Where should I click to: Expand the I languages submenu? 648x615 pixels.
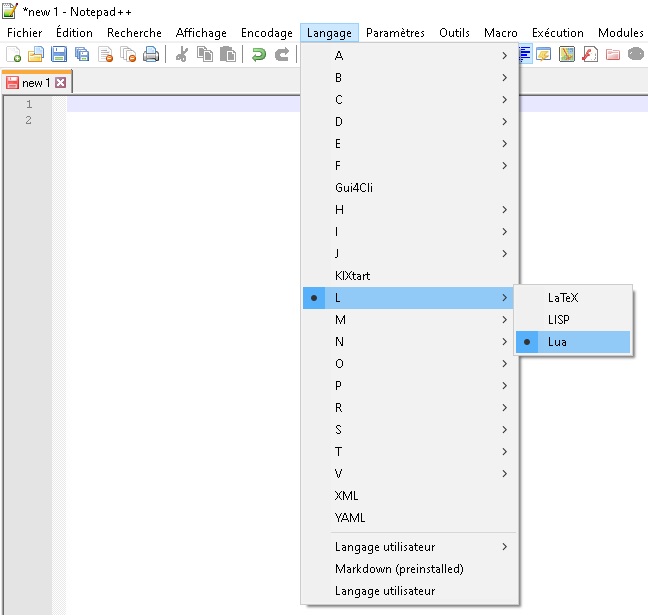410,231
